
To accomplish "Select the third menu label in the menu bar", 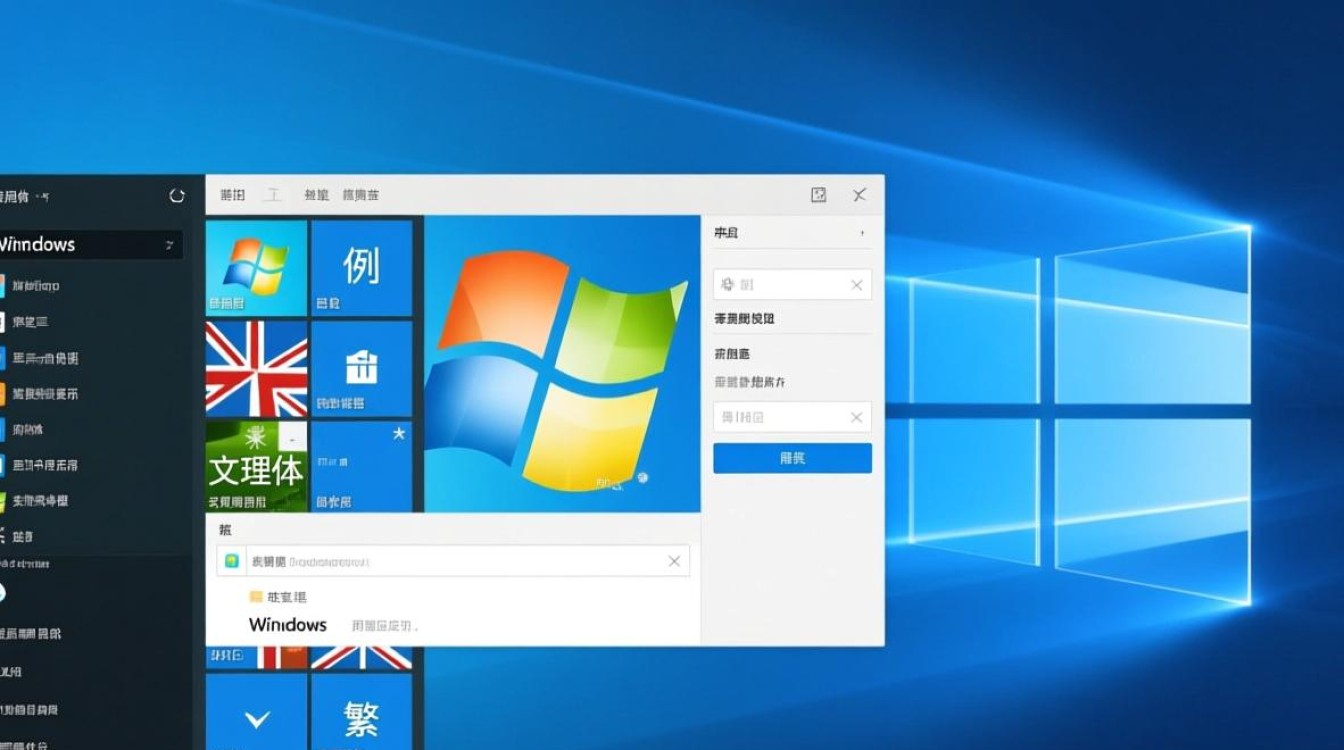I will 316,195.
